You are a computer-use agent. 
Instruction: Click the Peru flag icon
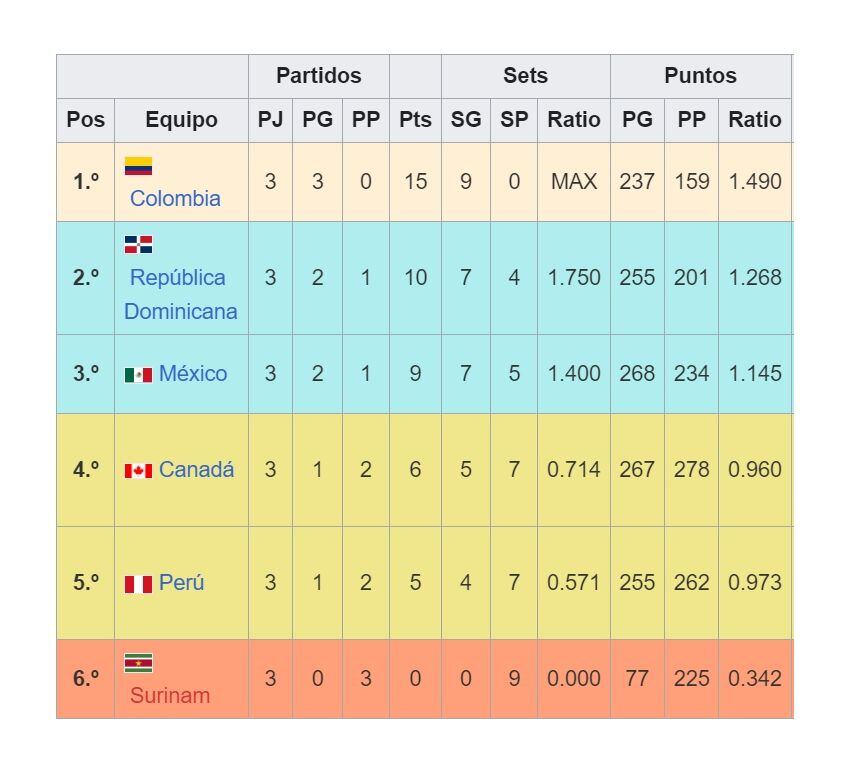pos(138,583)
